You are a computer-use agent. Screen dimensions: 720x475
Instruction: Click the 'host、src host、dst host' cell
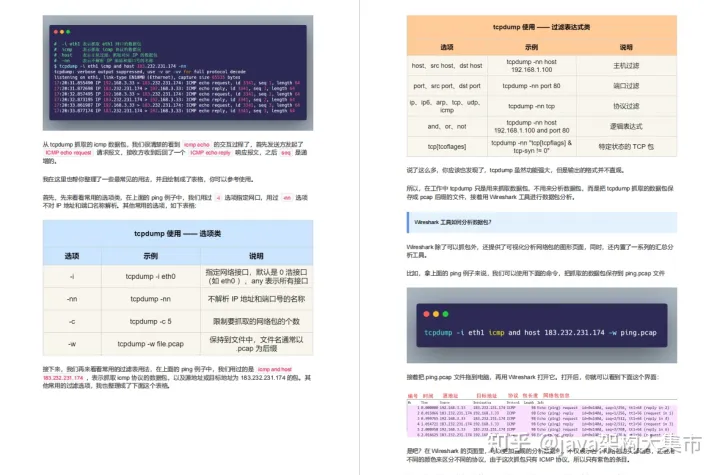coord(447,66)
